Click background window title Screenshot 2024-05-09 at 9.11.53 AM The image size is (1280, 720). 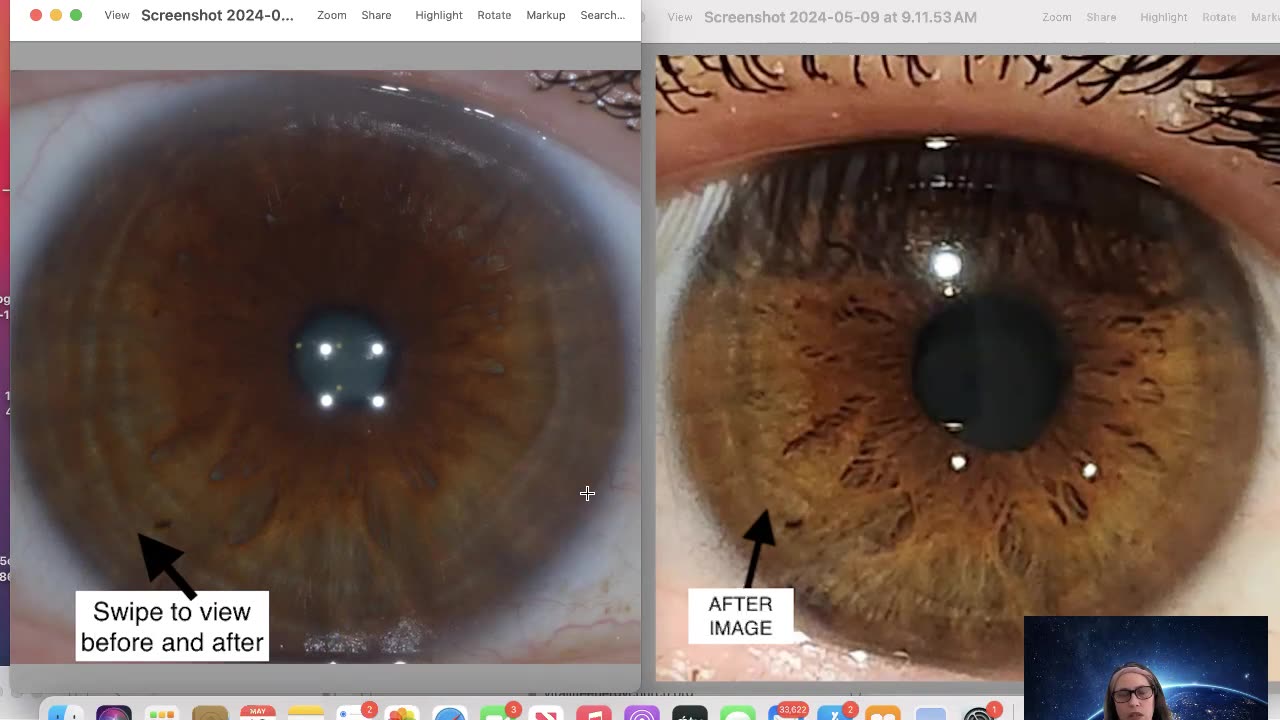click(840, 17)
